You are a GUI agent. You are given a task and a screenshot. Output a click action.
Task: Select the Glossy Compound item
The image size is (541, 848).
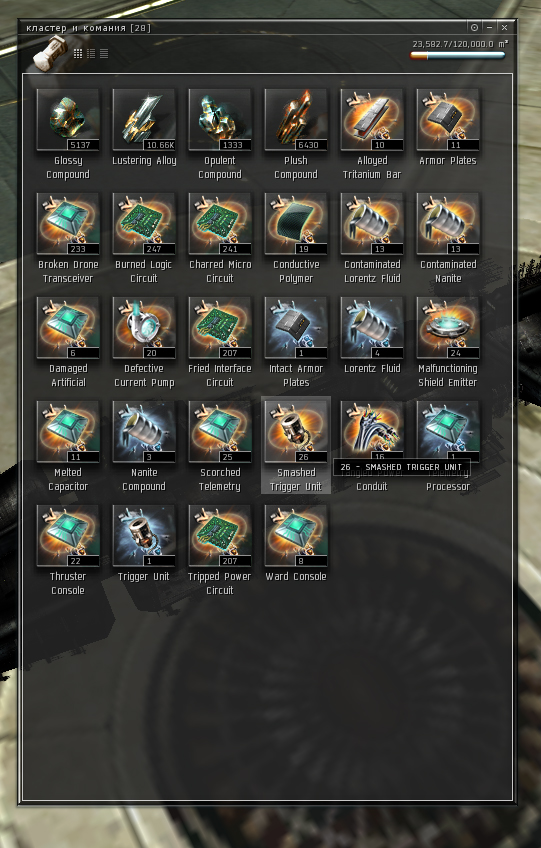[68, 120]
